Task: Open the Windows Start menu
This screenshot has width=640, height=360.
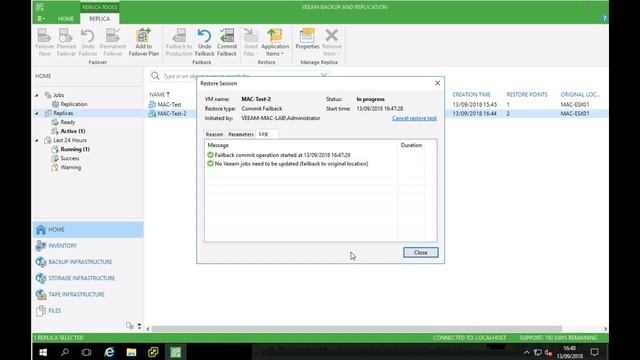Action: point(43,352)
